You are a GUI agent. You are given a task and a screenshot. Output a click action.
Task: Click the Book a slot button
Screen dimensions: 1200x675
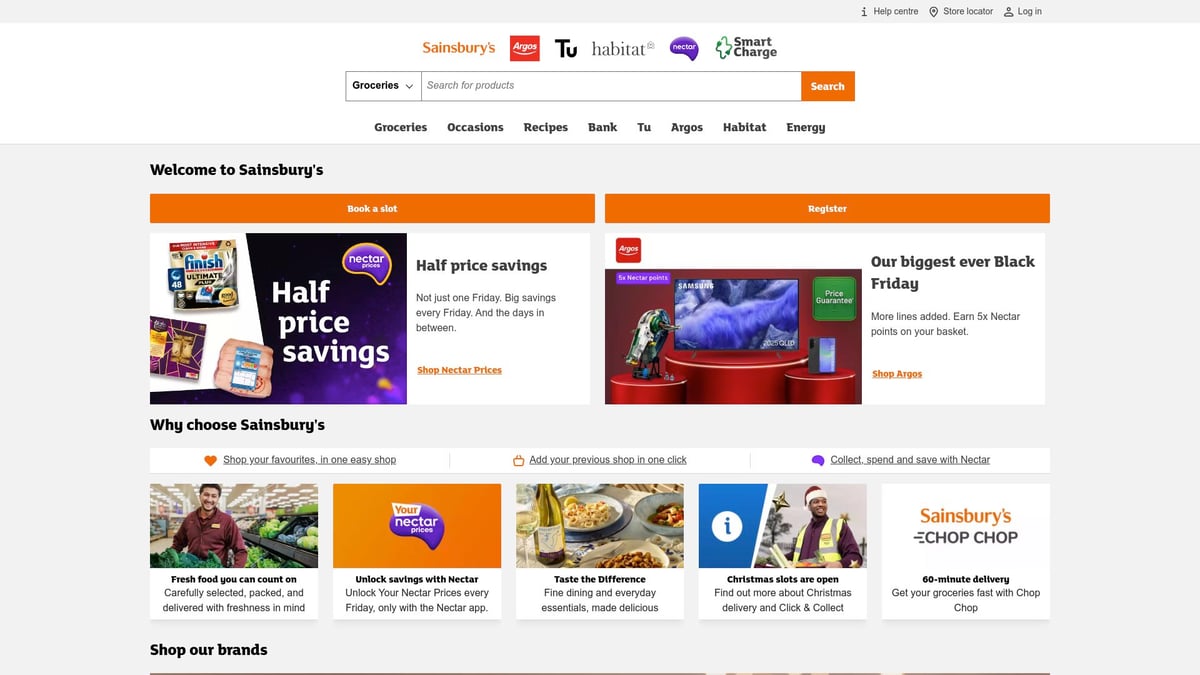click(x=372, y=208)
